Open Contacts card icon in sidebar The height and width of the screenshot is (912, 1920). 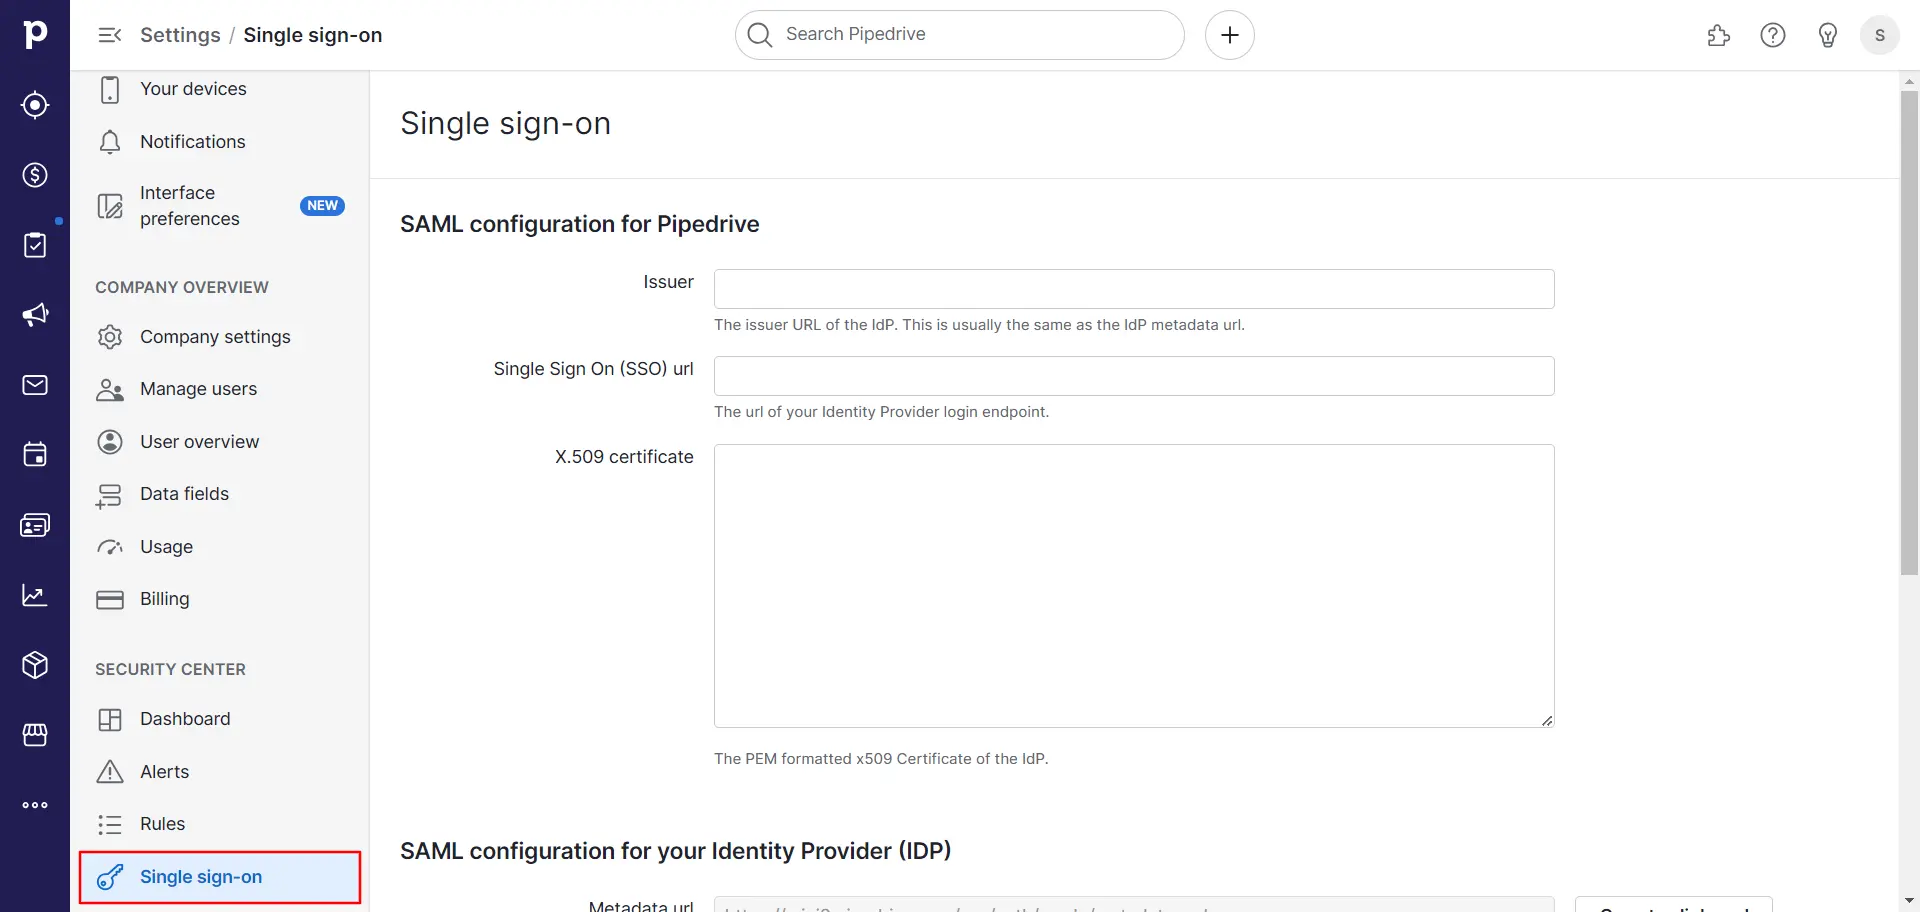[x=35, y=525]
